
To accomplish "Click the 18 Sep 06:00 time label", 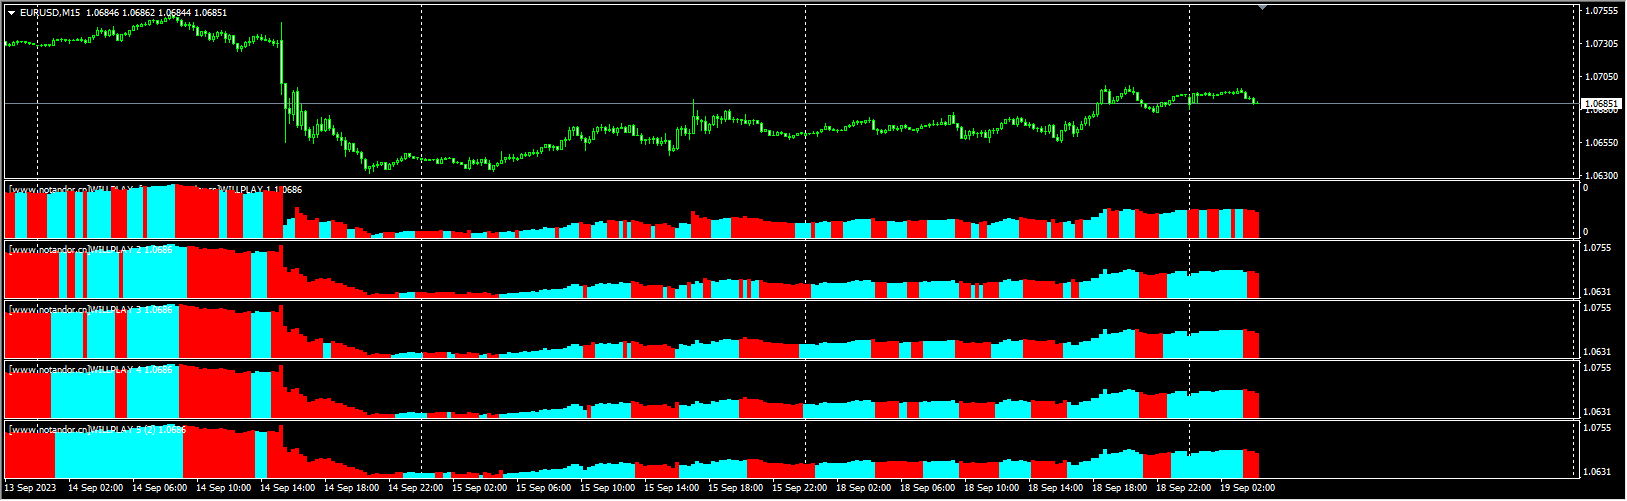I will [927, 489].
